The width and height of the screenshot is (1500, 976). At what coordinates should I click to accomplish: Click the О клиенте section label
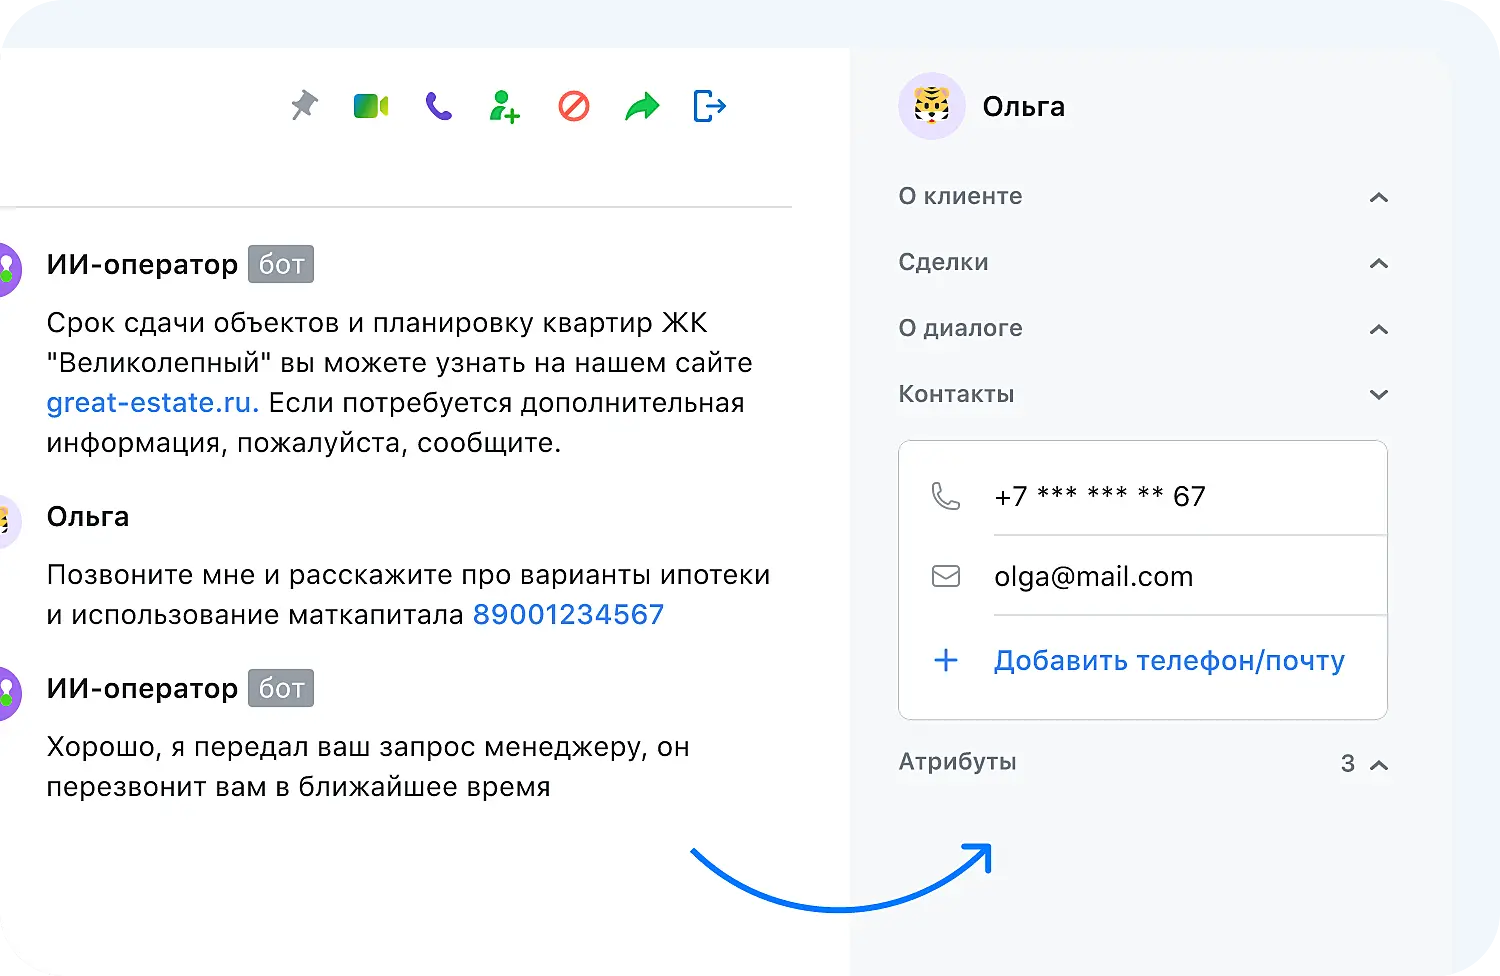click(960, 196)
